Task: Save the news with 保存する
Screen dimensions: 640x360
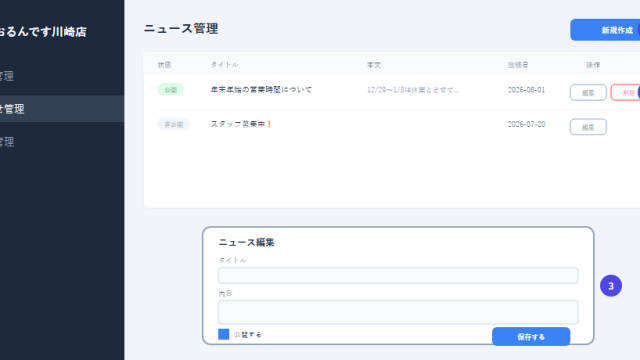Action: [531, 336]
